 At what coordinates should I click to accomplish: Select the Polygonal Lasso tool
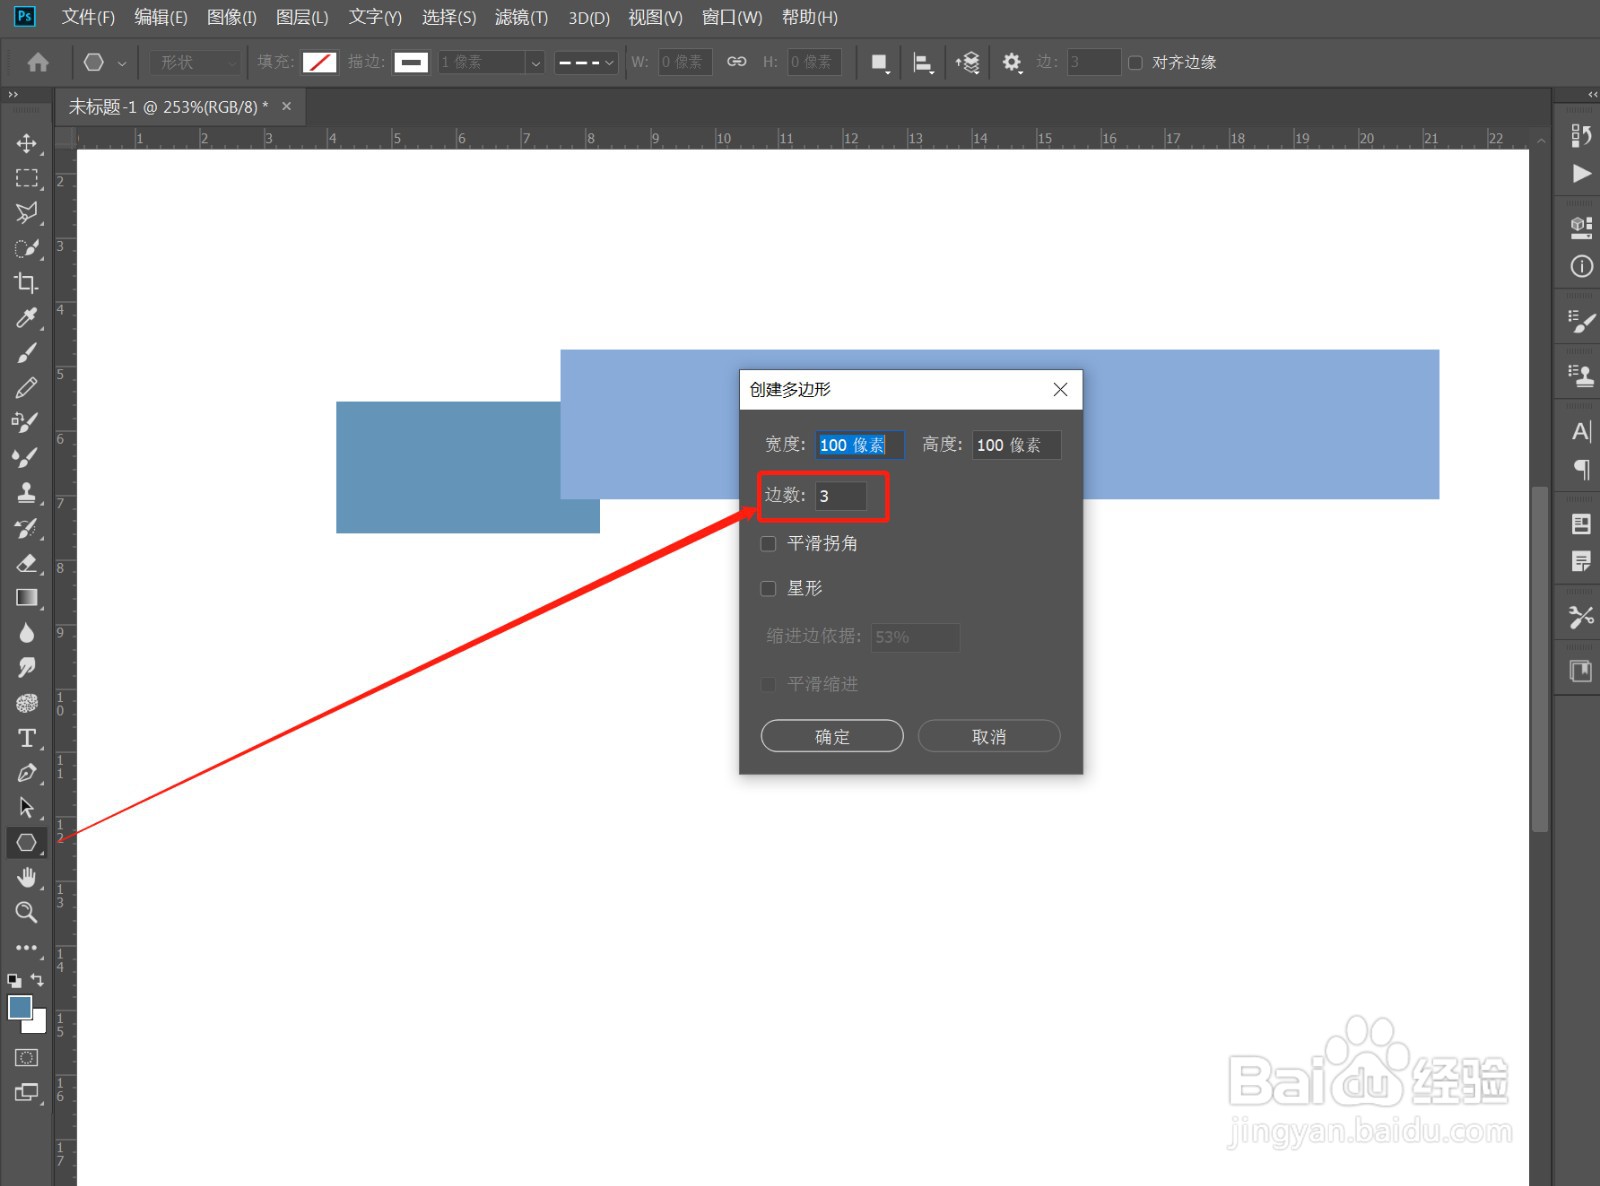coord(26,213)
